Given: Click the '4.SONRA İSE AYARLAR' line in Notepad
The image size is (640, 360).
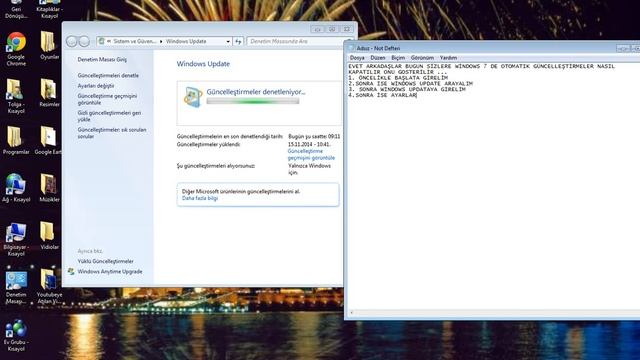Looking at the screenshot, I should (382, 95).
